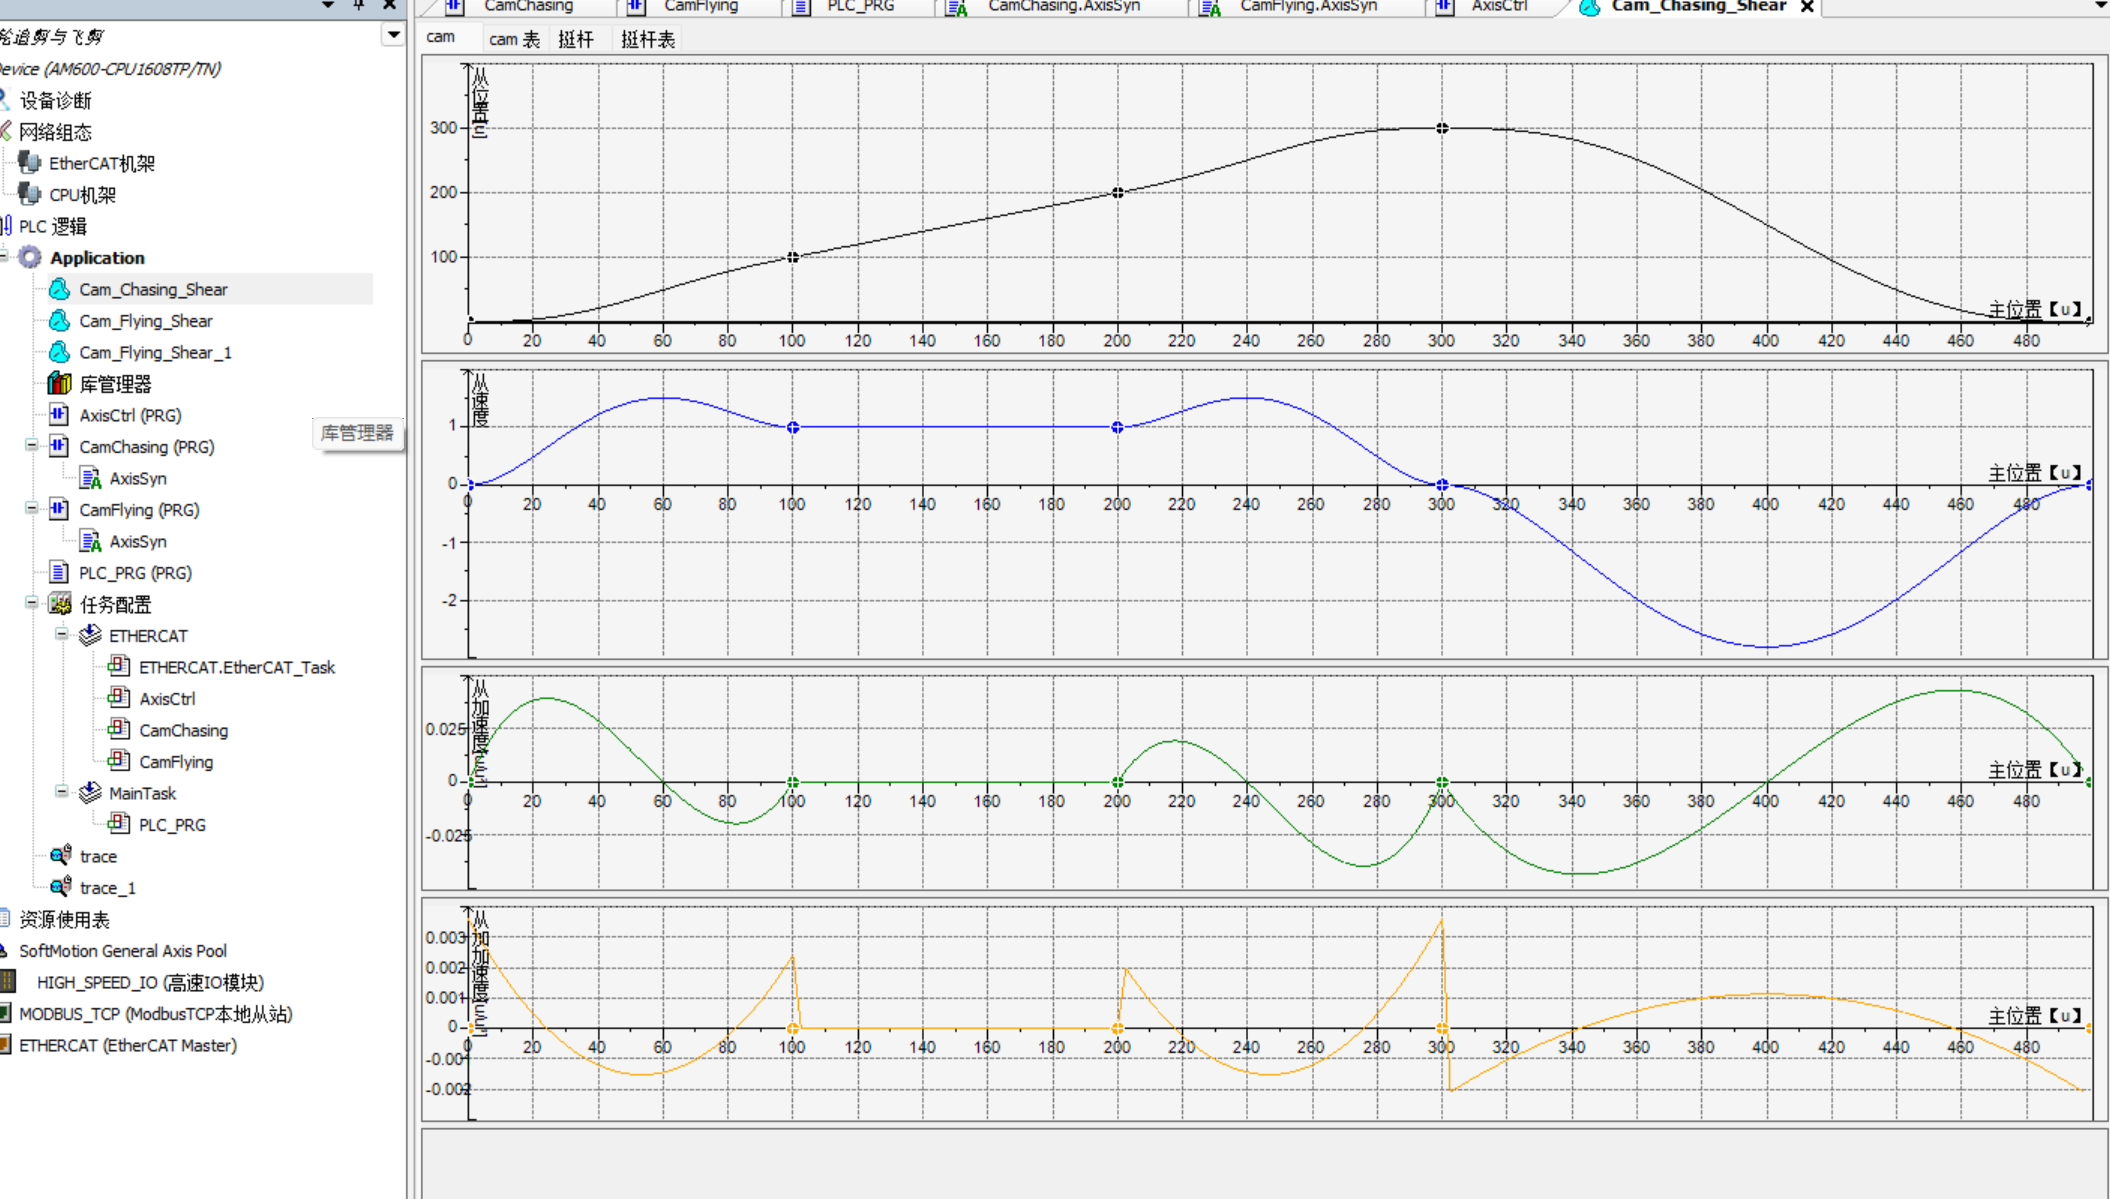Click position curve point at master 200
This screenshot has width=2110, height=1199.
(1118, 193)
